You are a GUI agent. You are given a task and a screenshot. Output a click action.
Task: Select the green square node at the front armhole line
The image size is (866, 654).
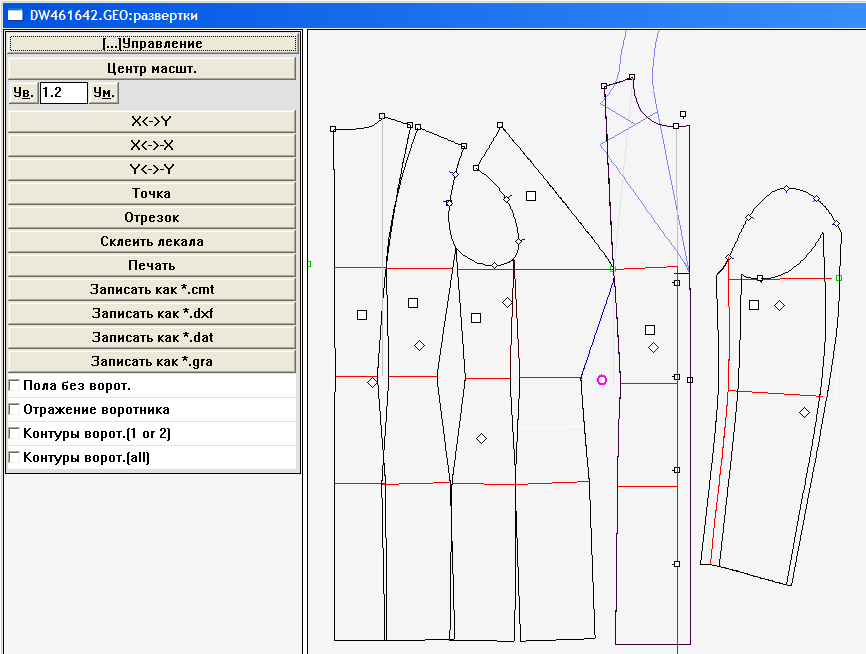(612, 269)
